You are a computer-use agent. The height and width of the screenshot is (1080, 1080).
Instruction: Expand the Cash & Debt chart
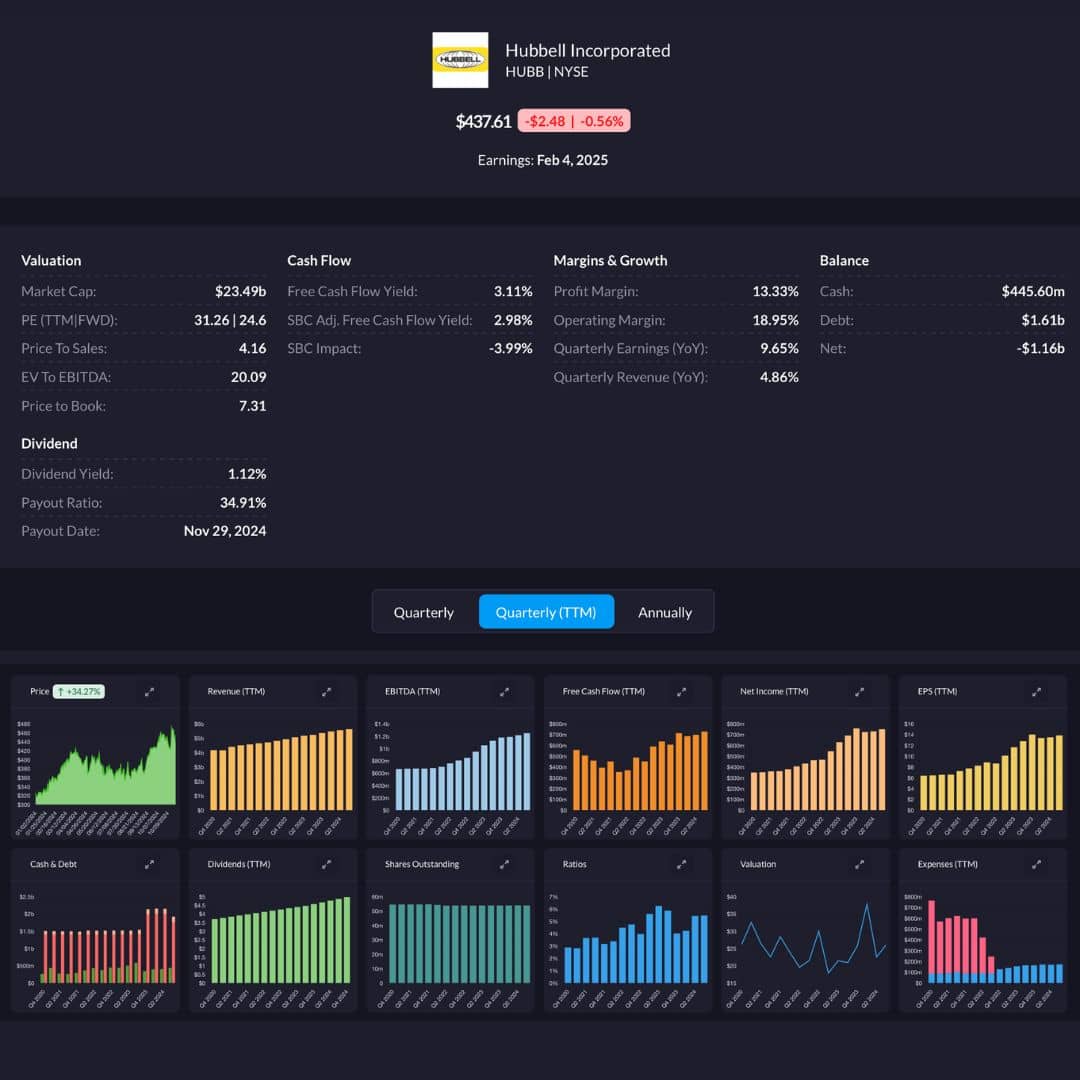(149, 864)
